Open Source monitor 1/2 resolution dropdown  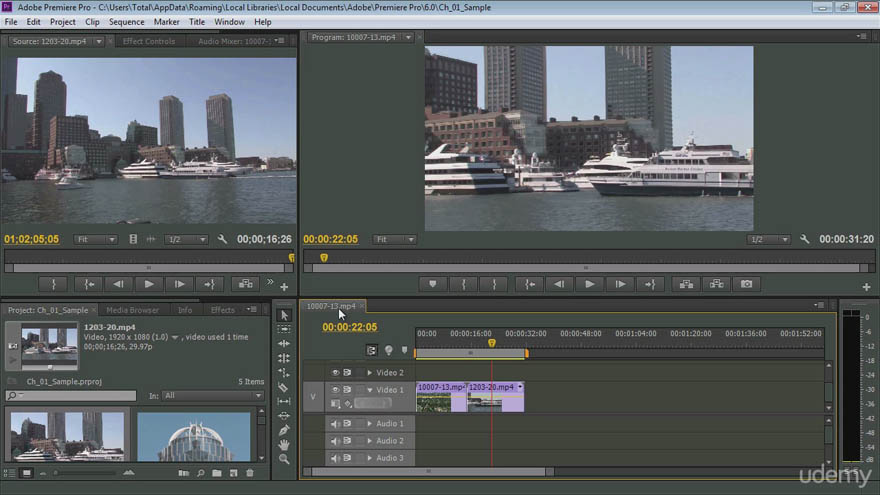tap(186, 239)
